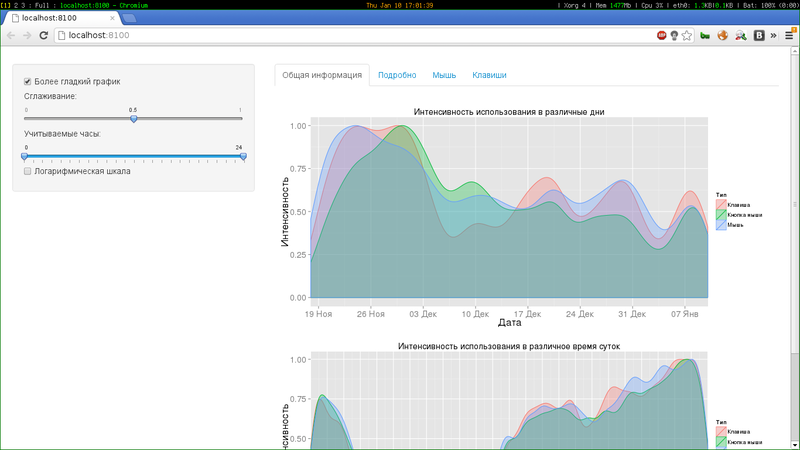Click the URL address field

click(x=357, y=35)
